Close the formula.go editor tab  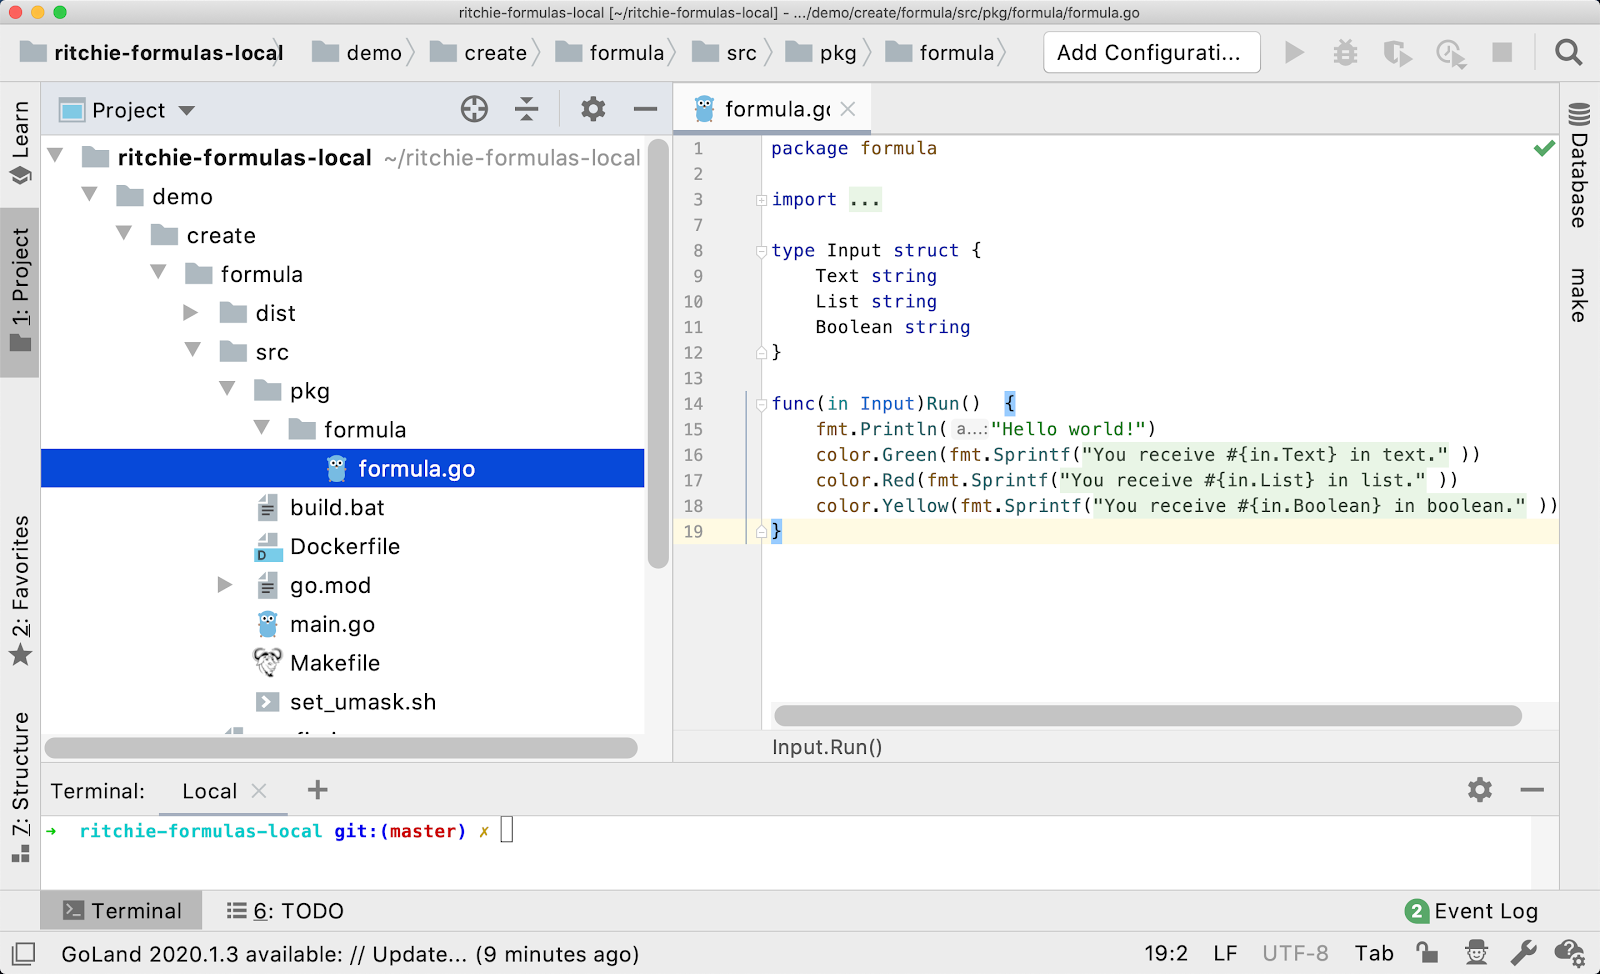[848, 109]
